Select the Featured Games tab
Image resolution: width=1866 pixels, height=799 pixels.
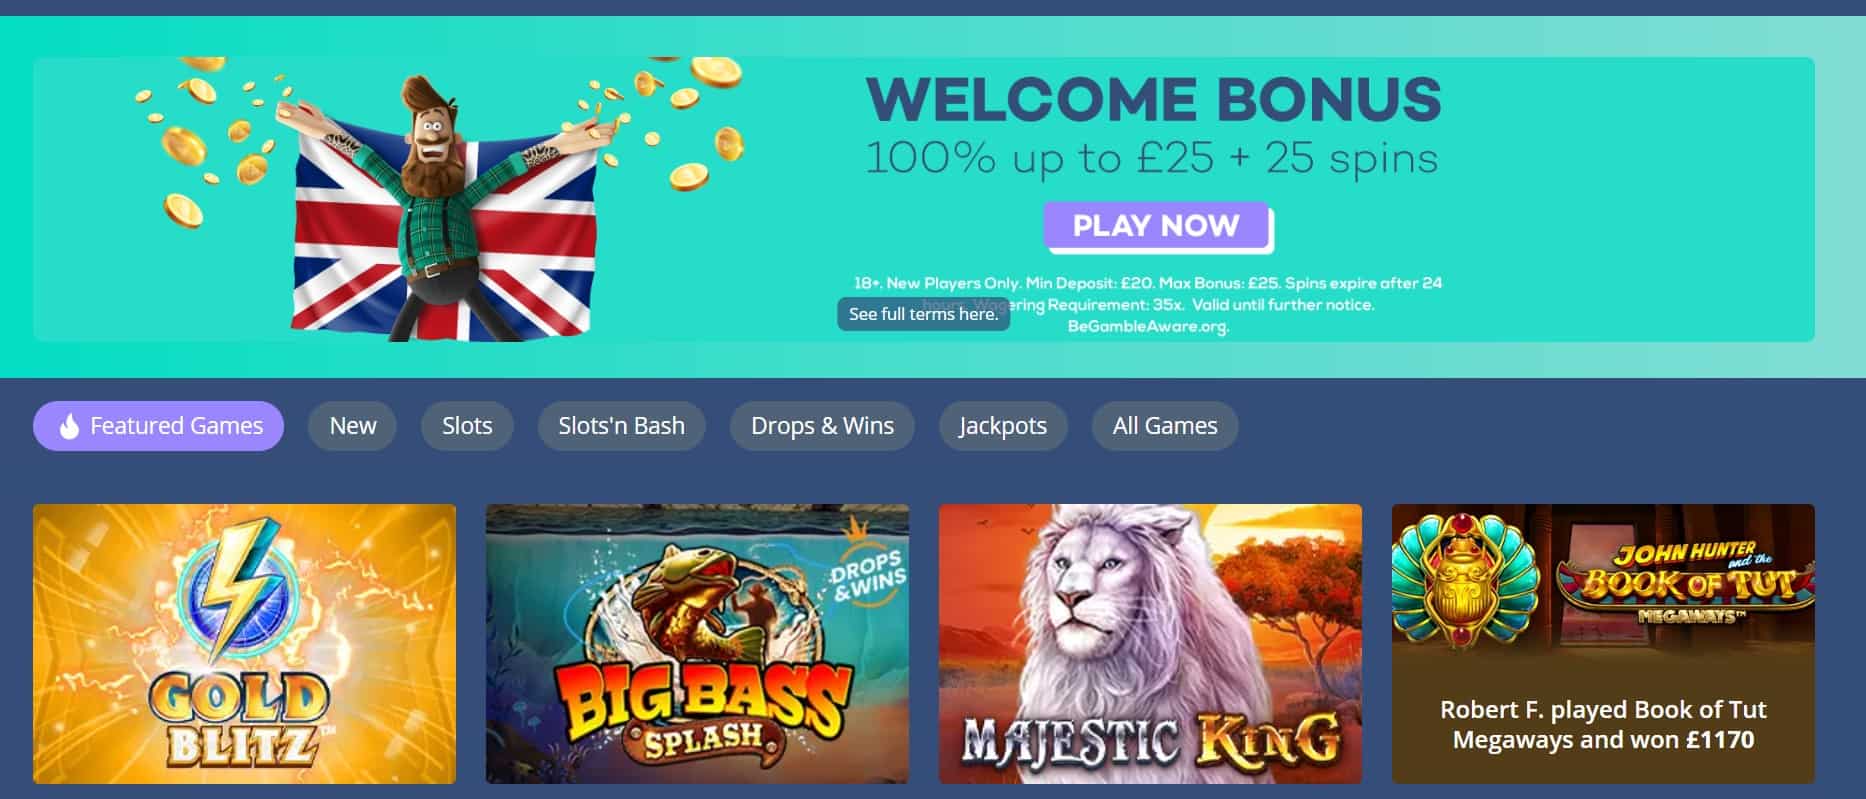pos(158,426)
